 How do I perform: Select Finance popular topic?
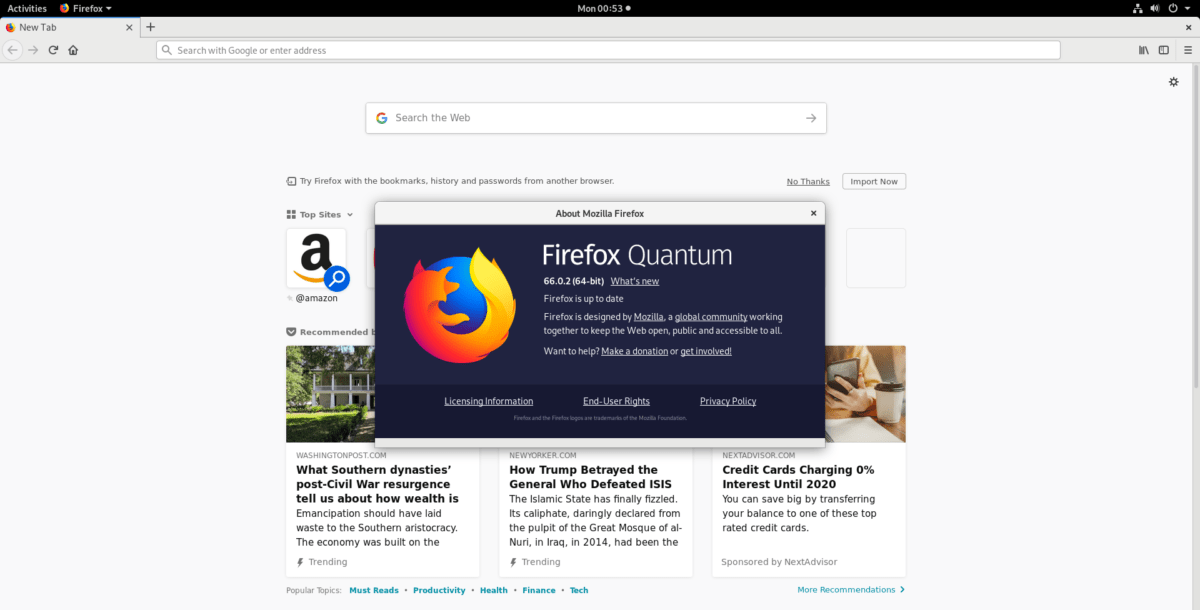coord(539,590)
